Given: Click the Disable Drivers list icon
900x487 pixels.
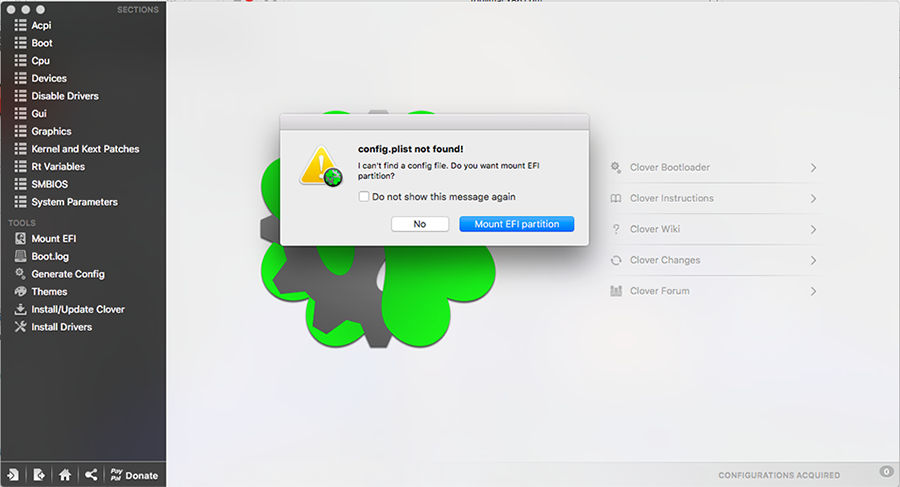Looking at the screenshot, I should tap(21, 96).
